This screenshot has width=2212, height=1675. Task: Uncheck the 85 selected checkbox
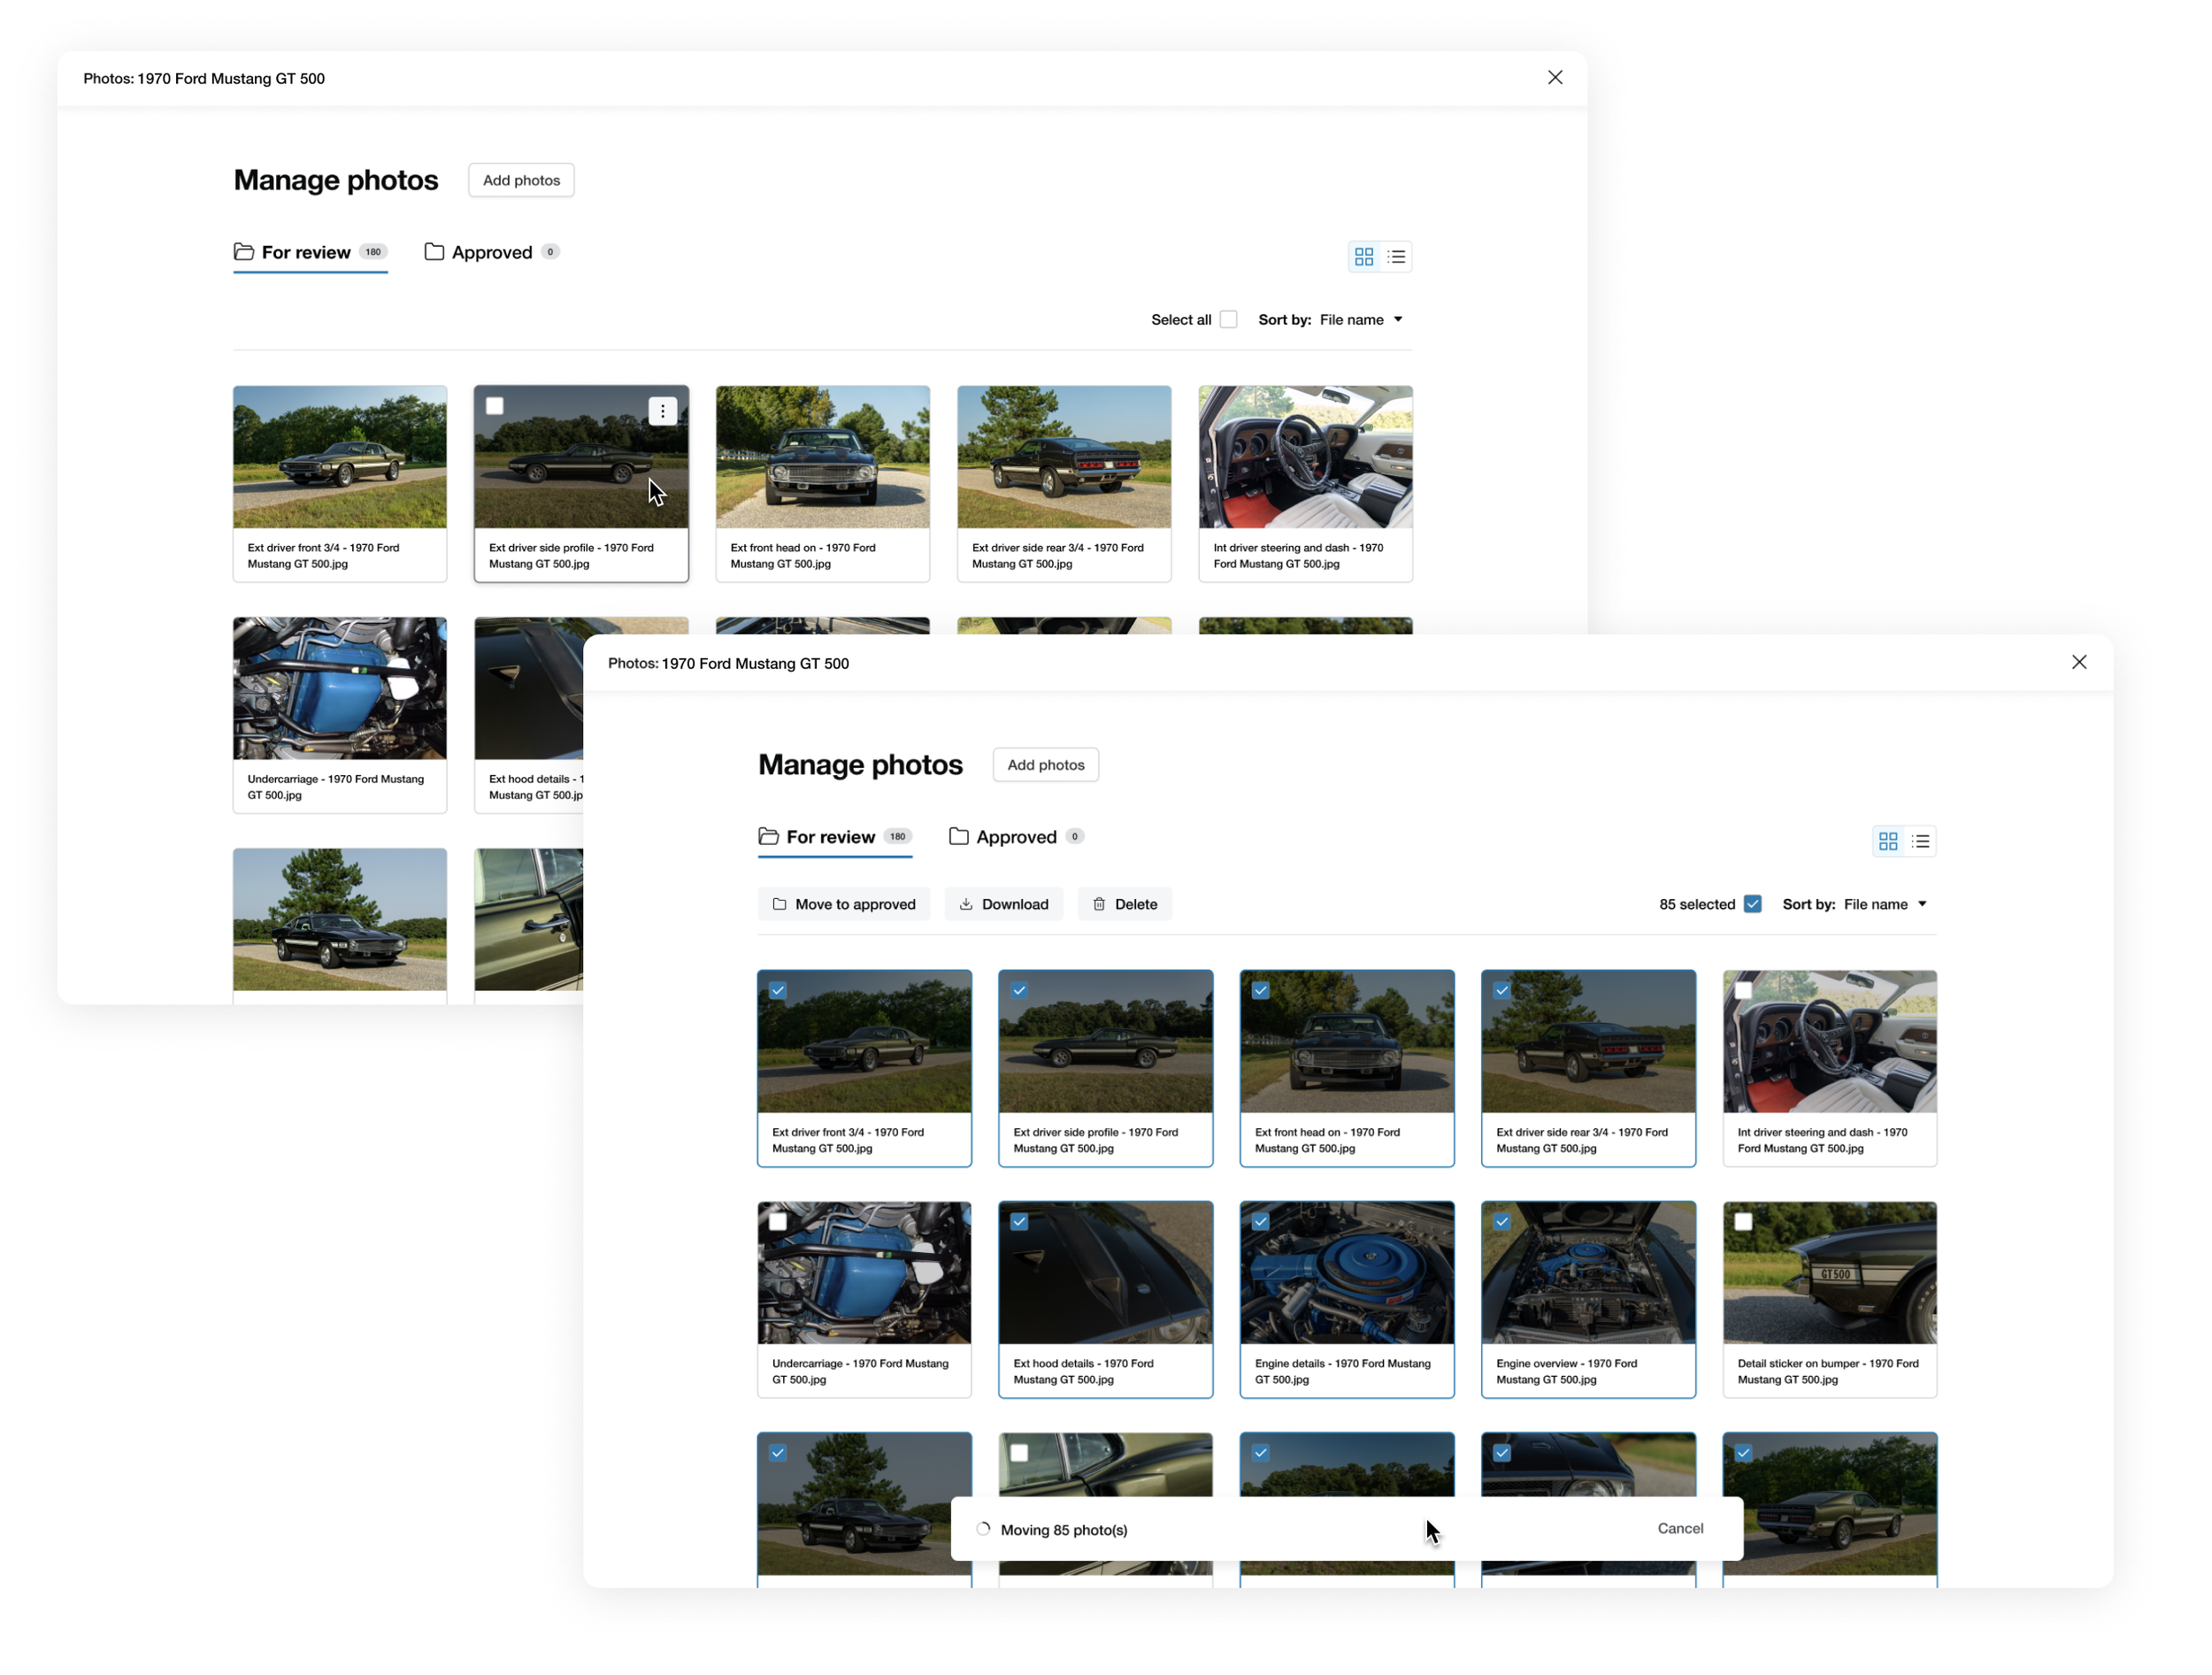1752,904
